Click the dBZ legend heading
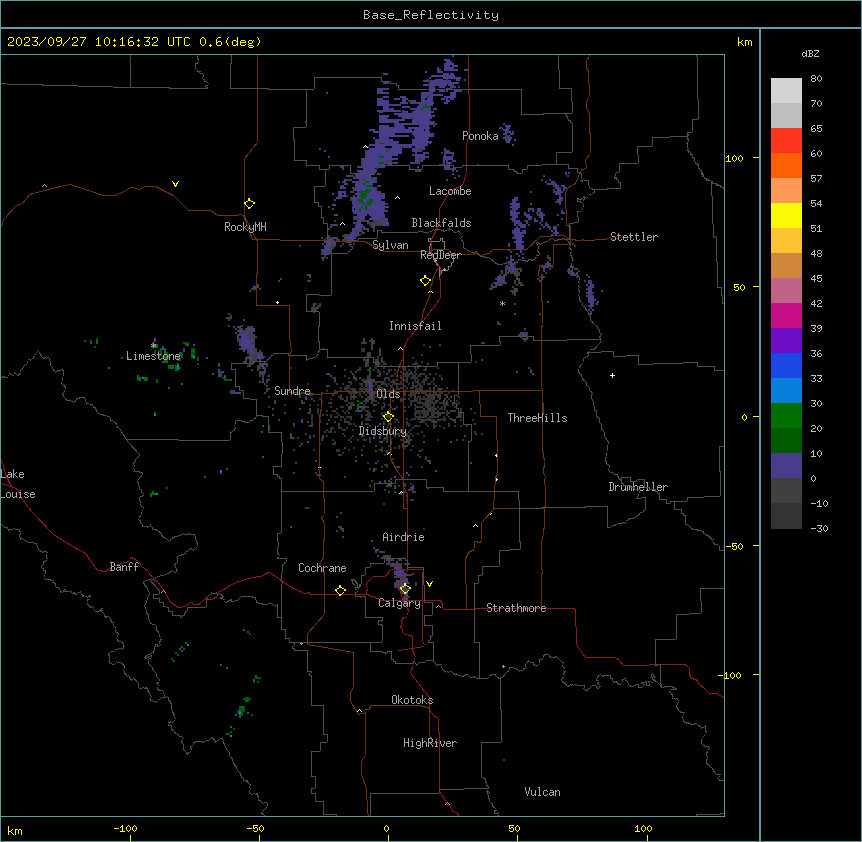The height and width of the screenshot is (842, 862). point(810,53)
